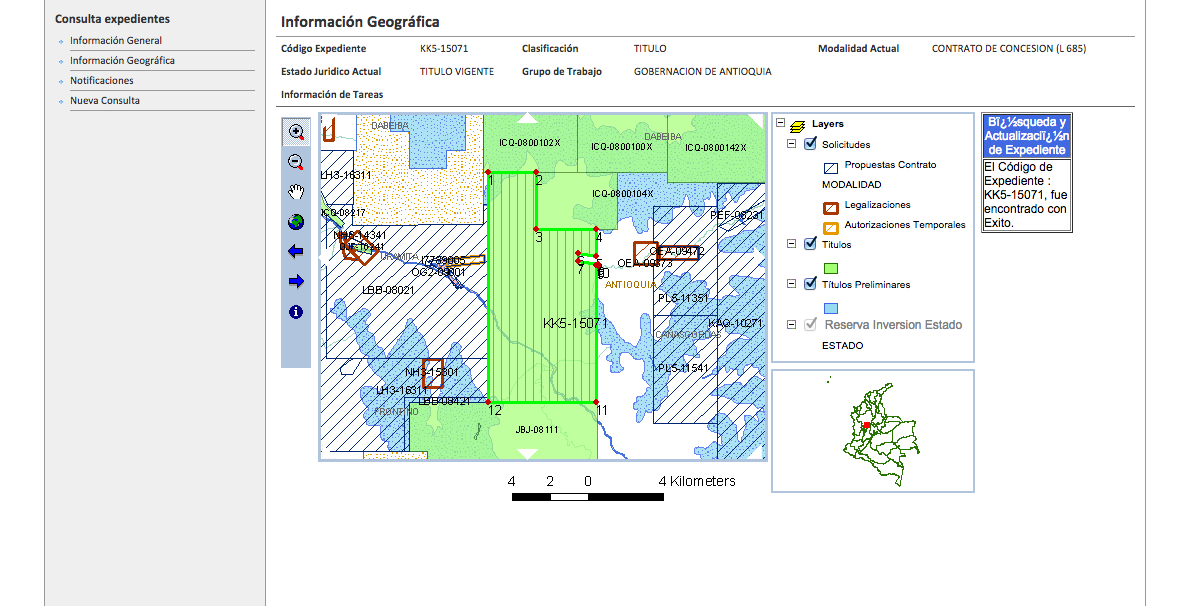Click the full extent globe icon
Viewport: 1190px width, 606px height.
(x=296, y=222)
